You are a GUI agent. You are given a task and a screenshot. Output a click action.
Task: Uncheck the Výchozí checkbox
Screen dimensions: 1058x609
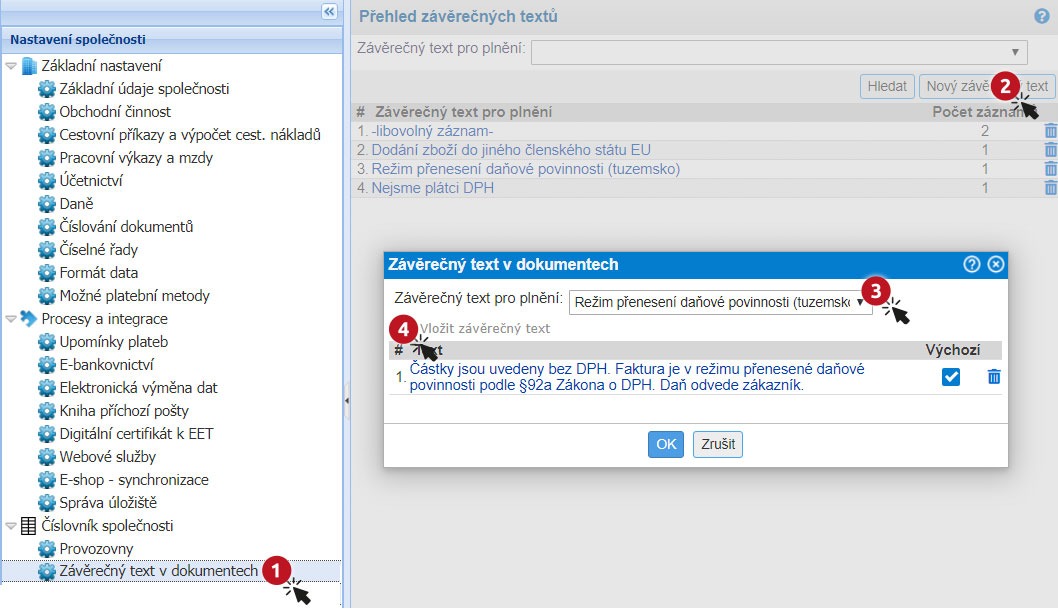pyautogui.click(x=951, y=377)
